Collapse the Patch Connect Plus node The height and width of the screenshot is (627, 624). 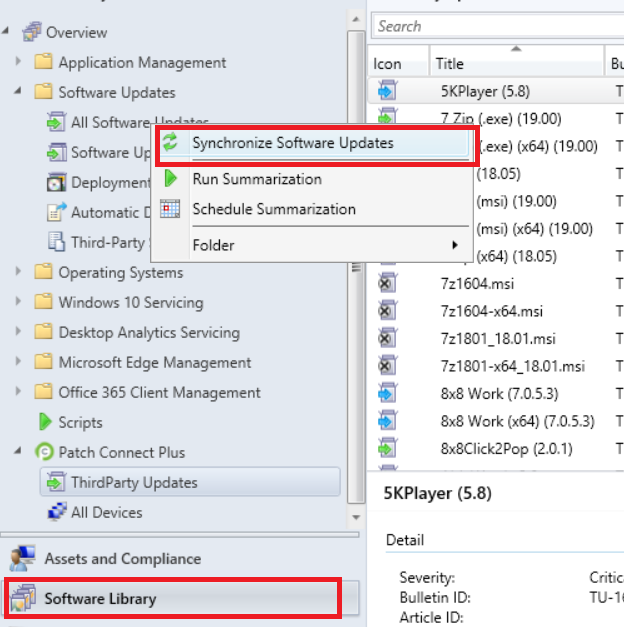pos(18,451)
